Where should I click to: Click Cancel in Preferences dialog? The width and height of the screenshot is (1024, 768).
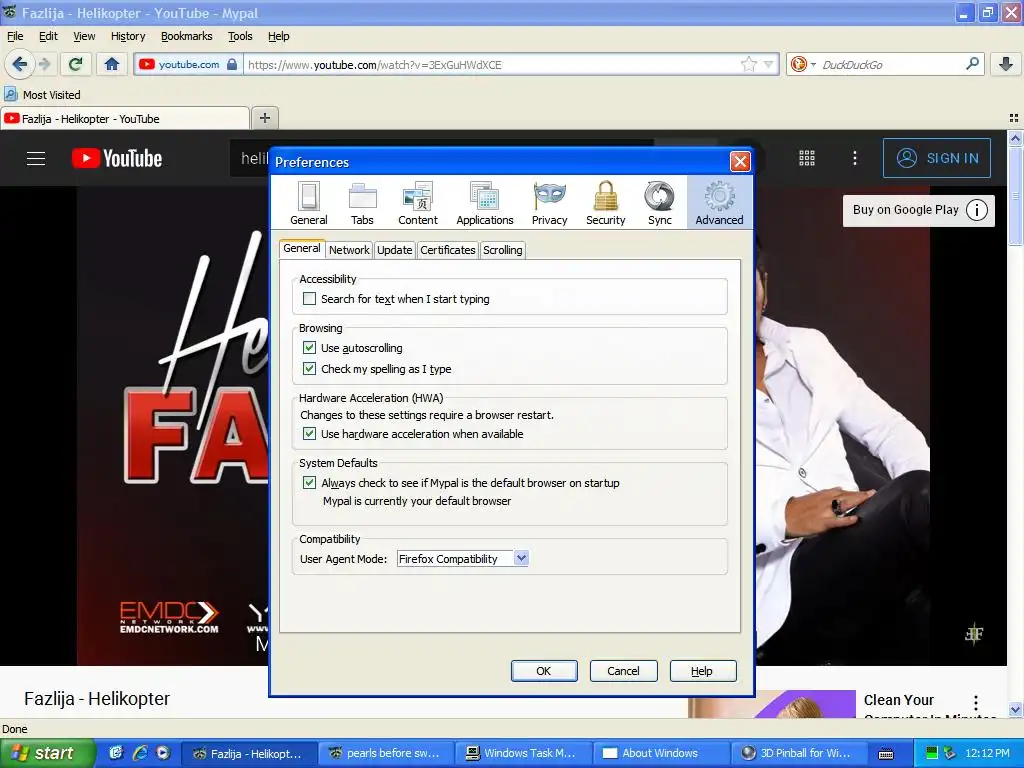[623, 671]
